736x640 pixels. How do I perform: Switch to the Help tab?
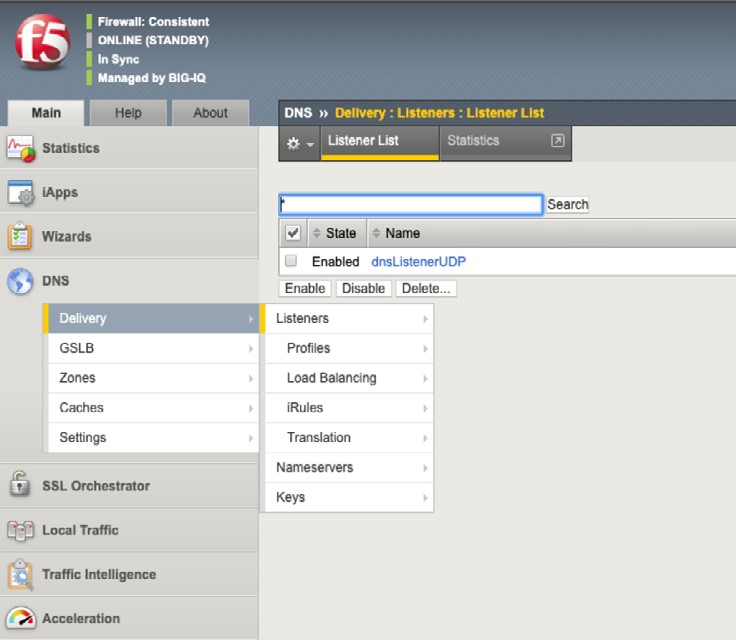[128, 113]
